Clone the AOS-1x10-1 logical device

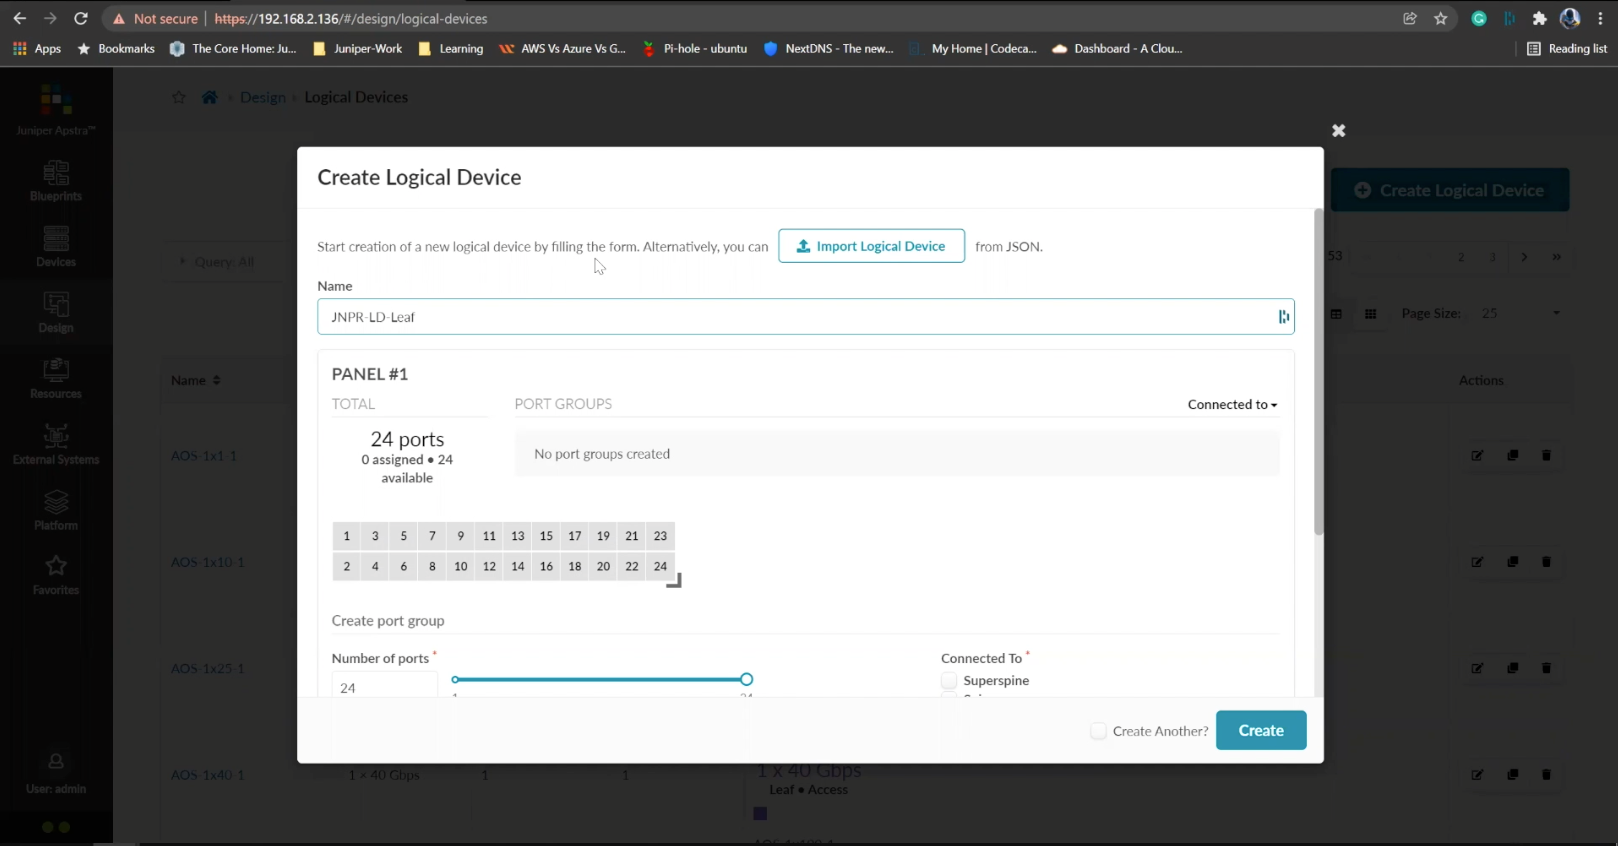[x=1513, y=562]
